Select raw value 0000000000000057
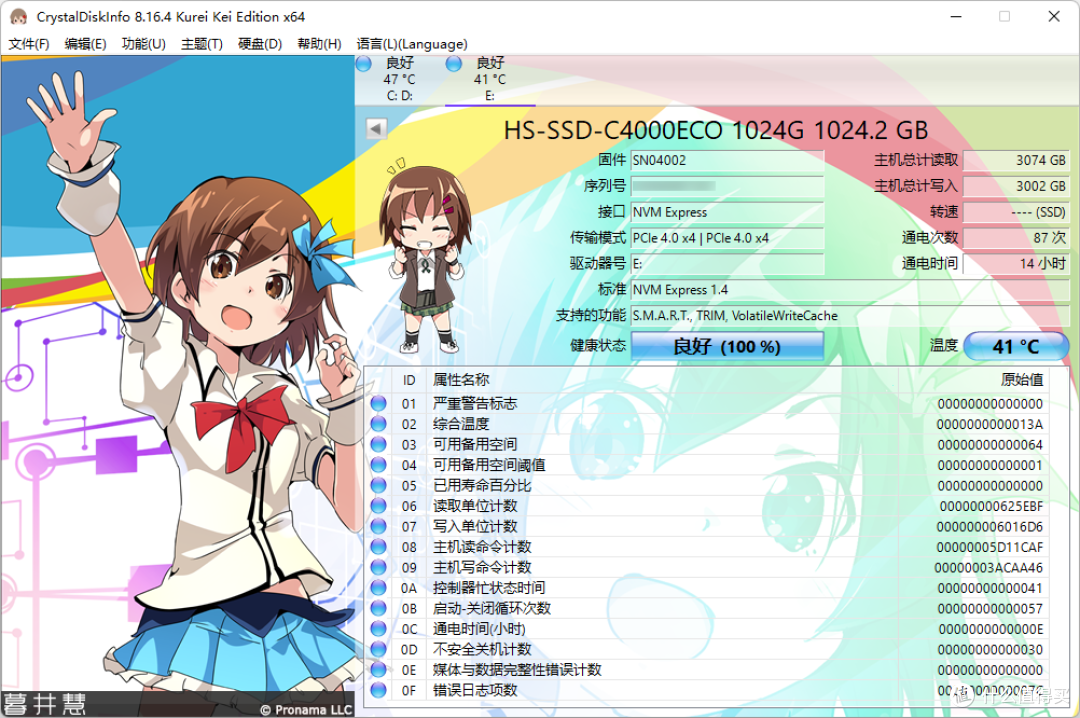 coord(990,609)
